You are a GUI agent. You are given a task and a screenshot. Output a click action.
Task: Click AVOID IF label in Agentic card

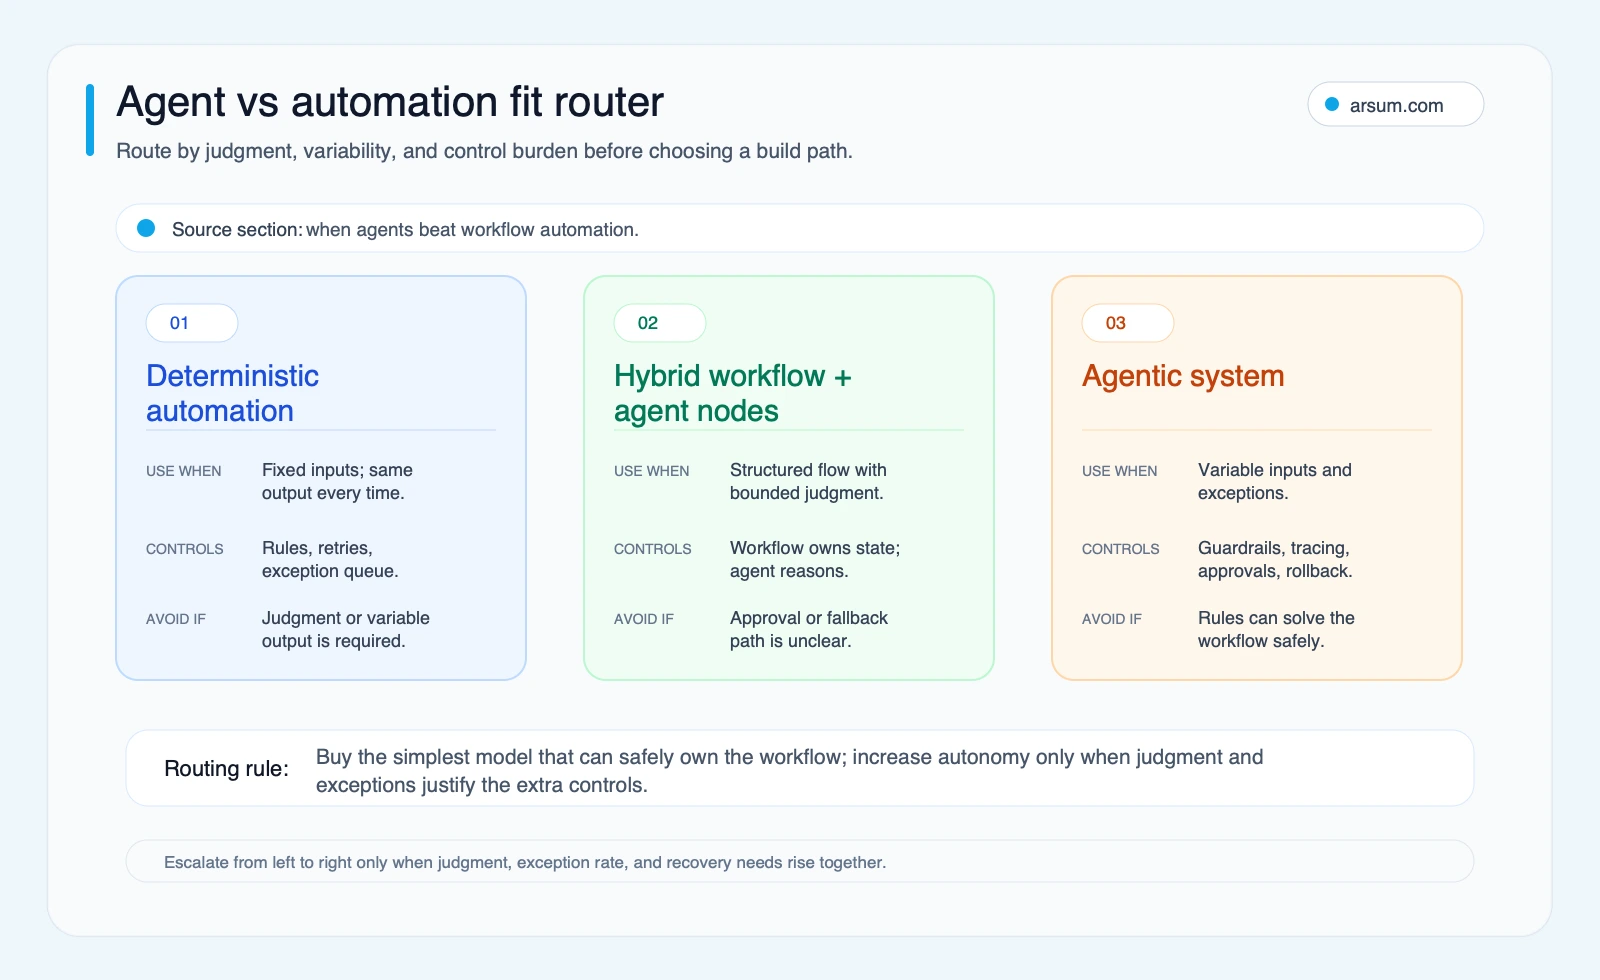coord(1112,619)
